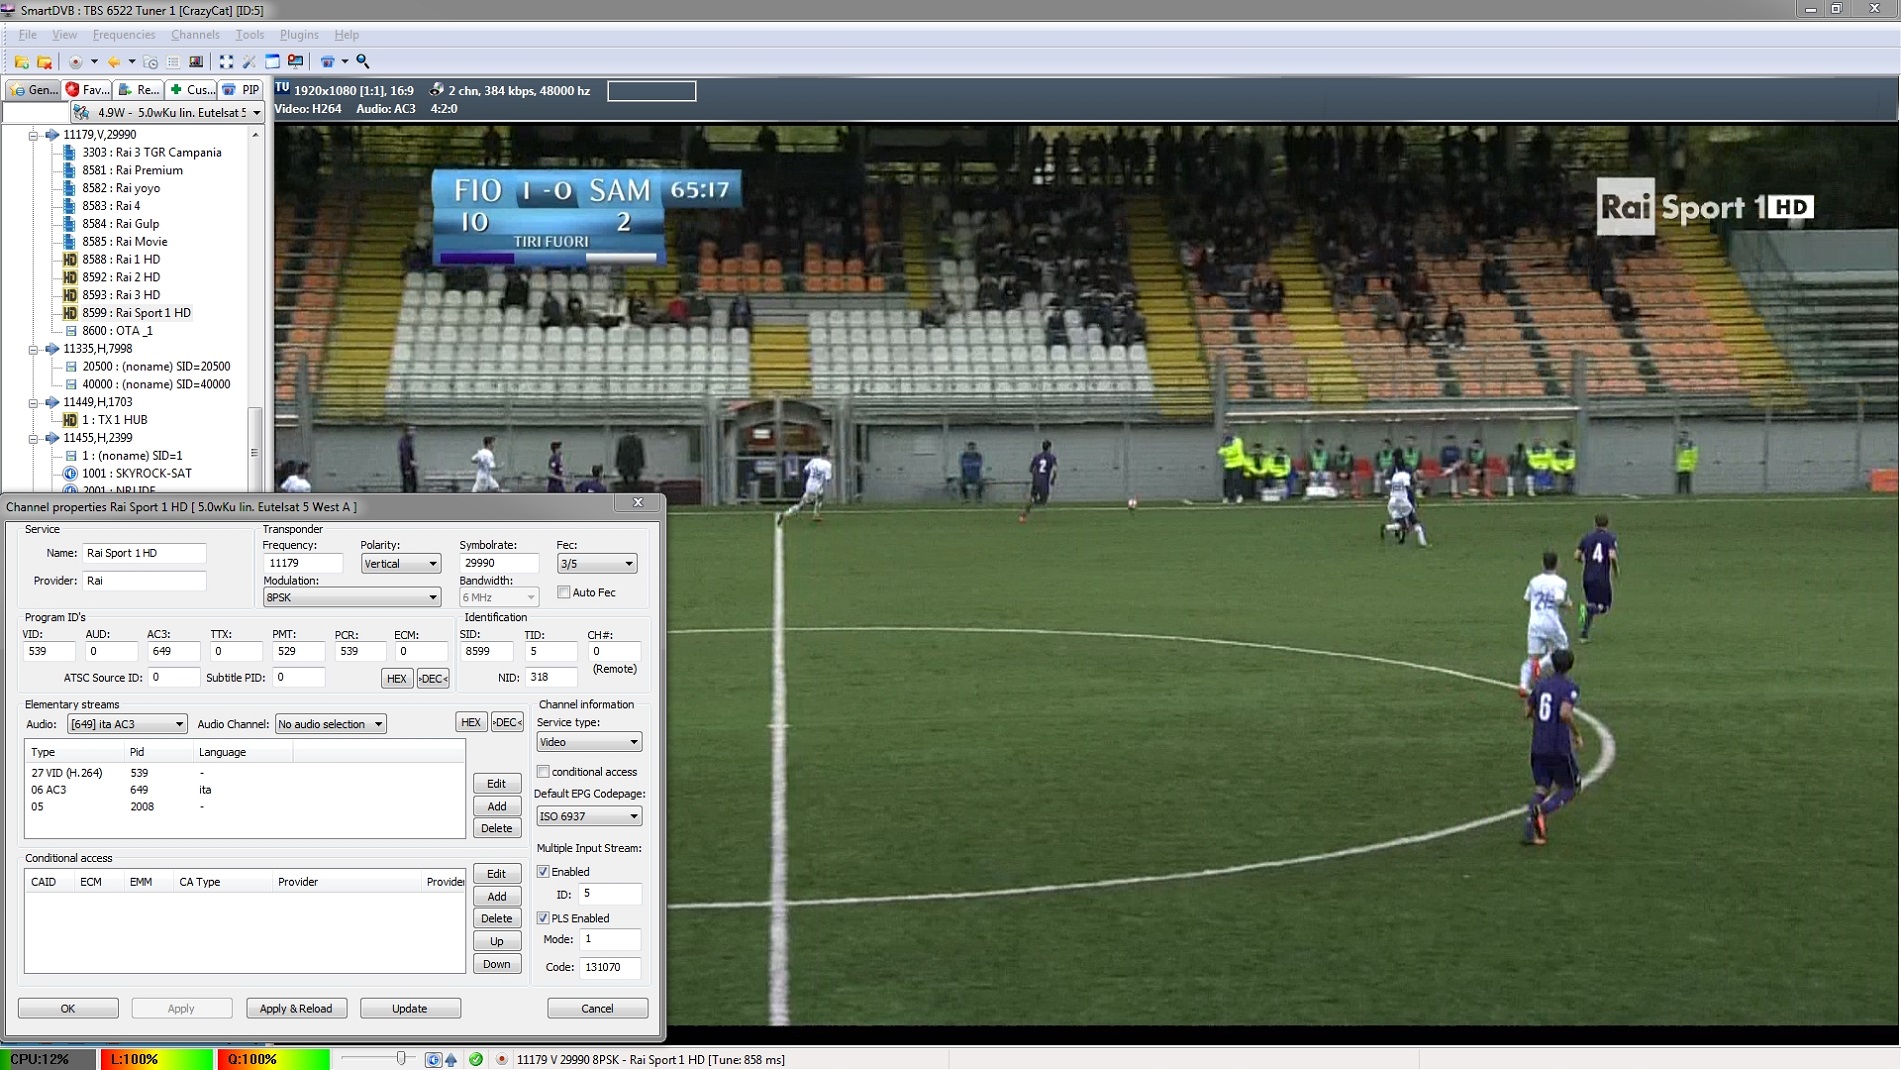Open the Audio [649] ita AC3 dropdown
Image resolution: width=1901 pixels, height=1070 pixels.
127,724
